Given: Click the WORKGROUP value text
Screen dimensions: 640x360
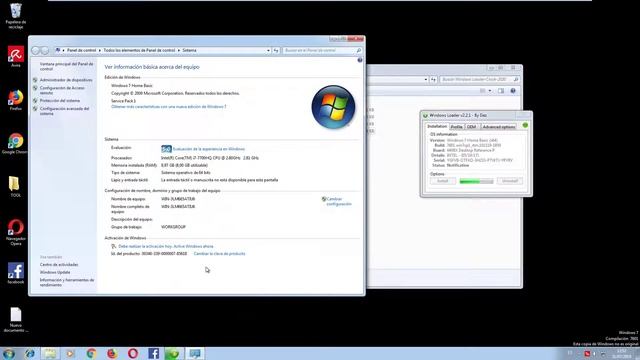Looking at the screenshot, I should point(173,227).
